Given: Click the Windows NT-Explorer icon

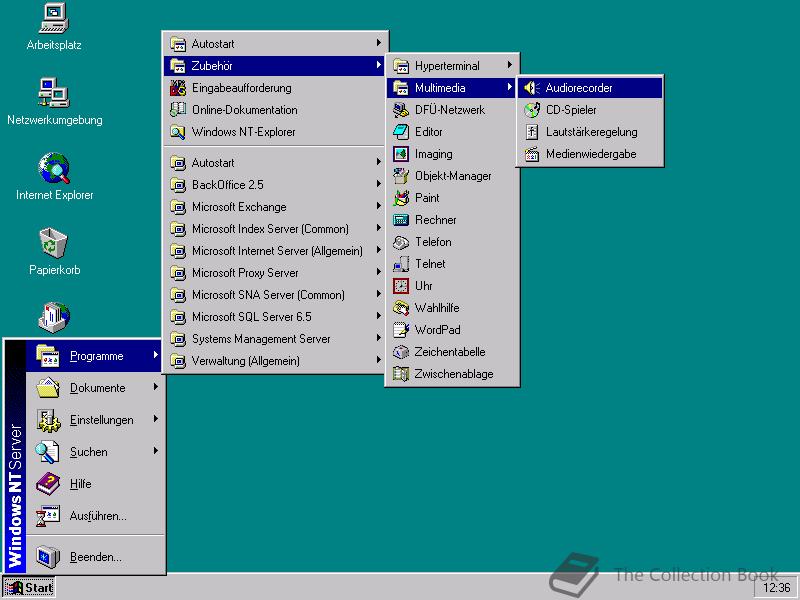Looking at the screenshot, I should (178, 132).
